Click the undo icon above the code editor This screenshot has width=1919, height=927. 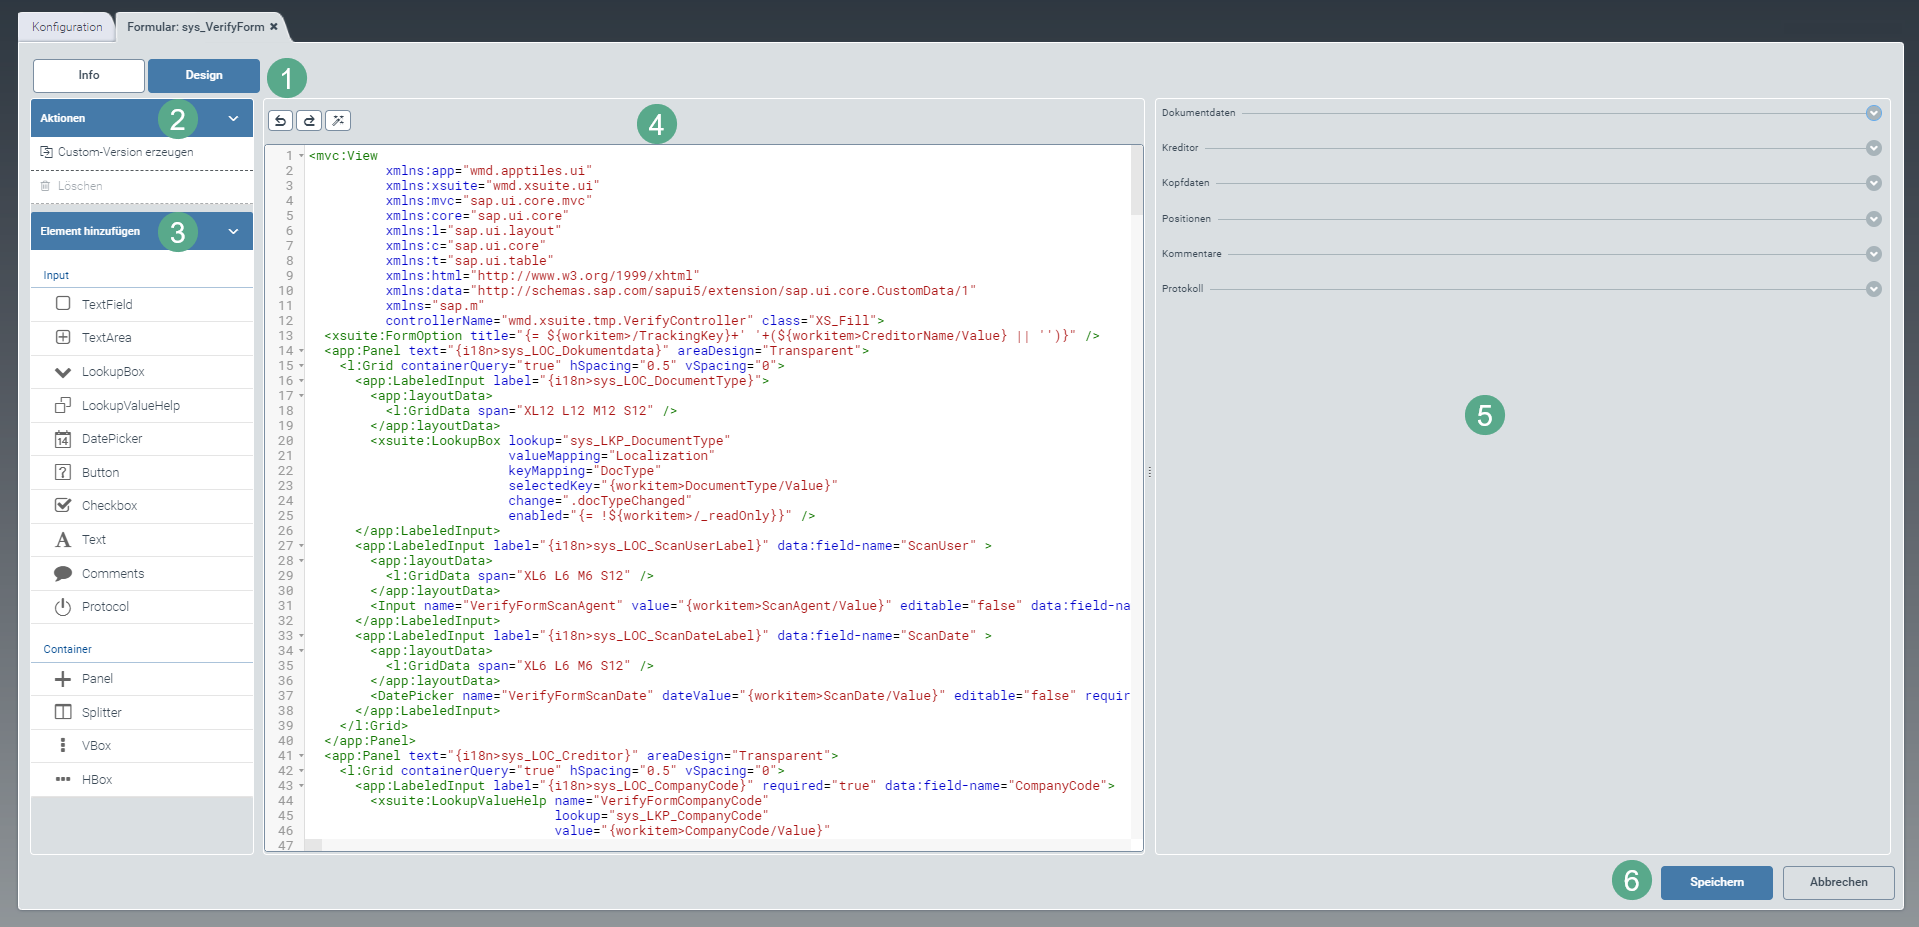click(280, 121)
